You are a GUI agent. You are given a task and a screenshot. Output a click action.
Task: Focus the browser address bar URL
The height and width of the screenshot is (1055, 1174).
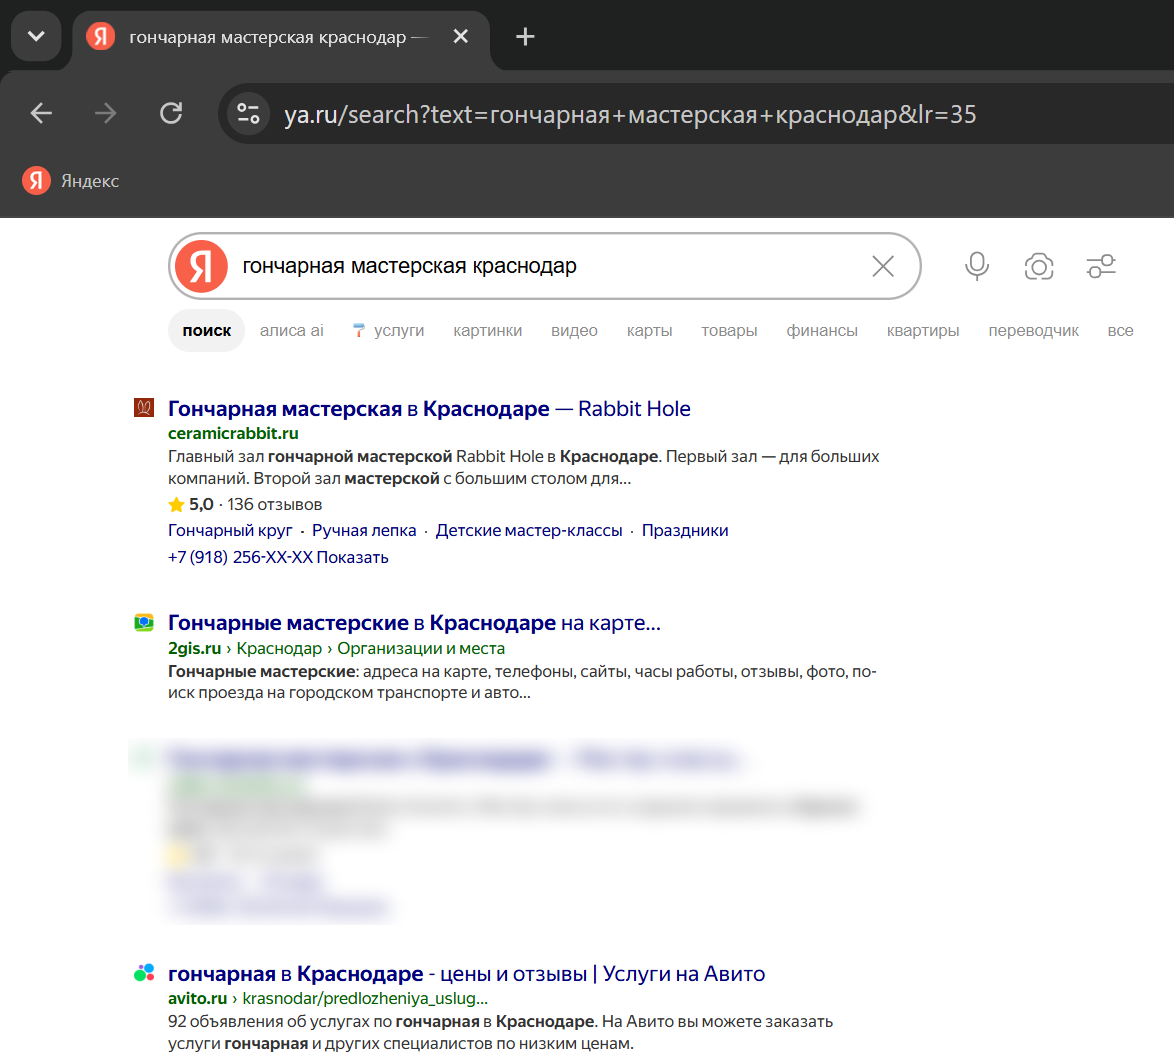click(630, 114)
